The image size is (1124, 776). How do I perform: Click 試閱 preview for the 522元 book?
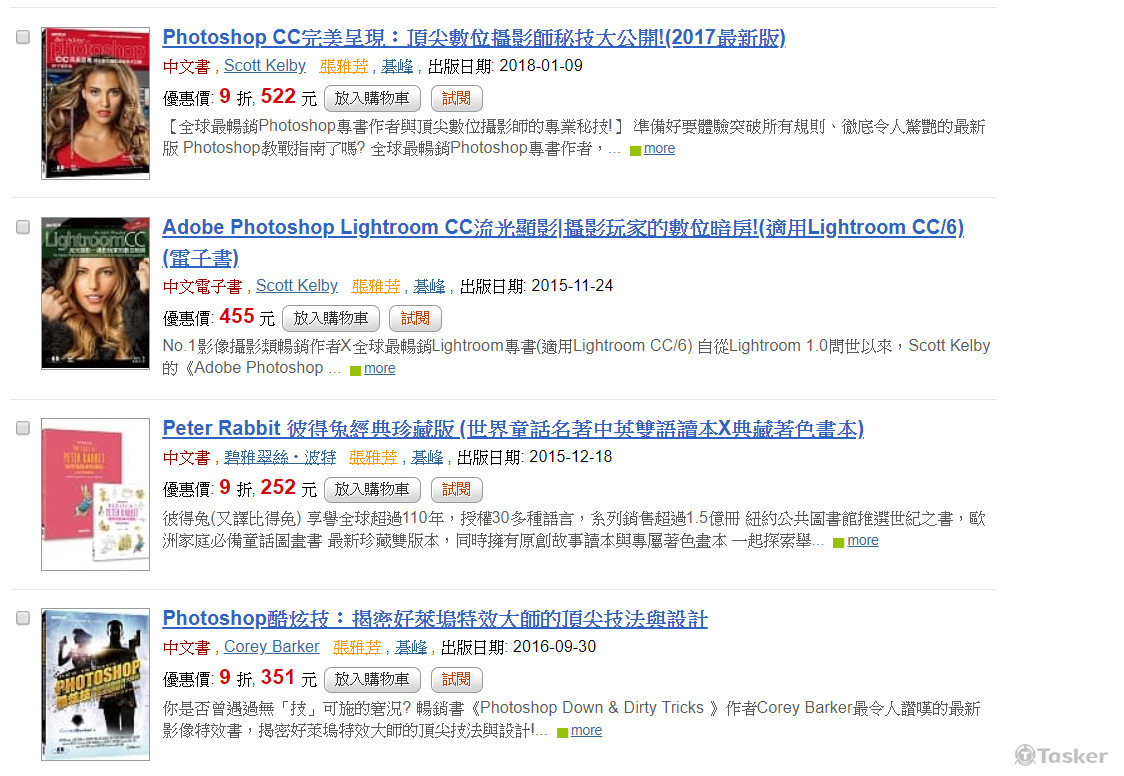point(457,98)
